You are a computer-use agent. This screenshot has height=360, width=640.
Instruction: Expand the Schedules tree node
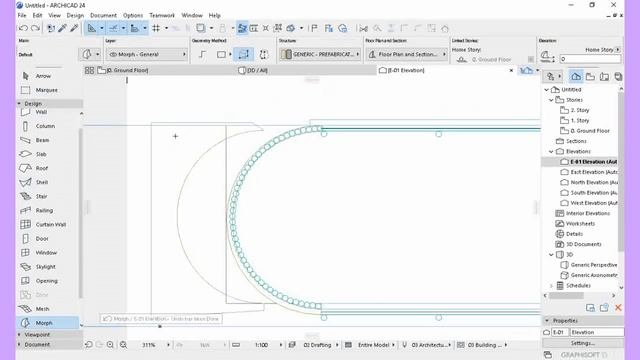tap(551, 286)
